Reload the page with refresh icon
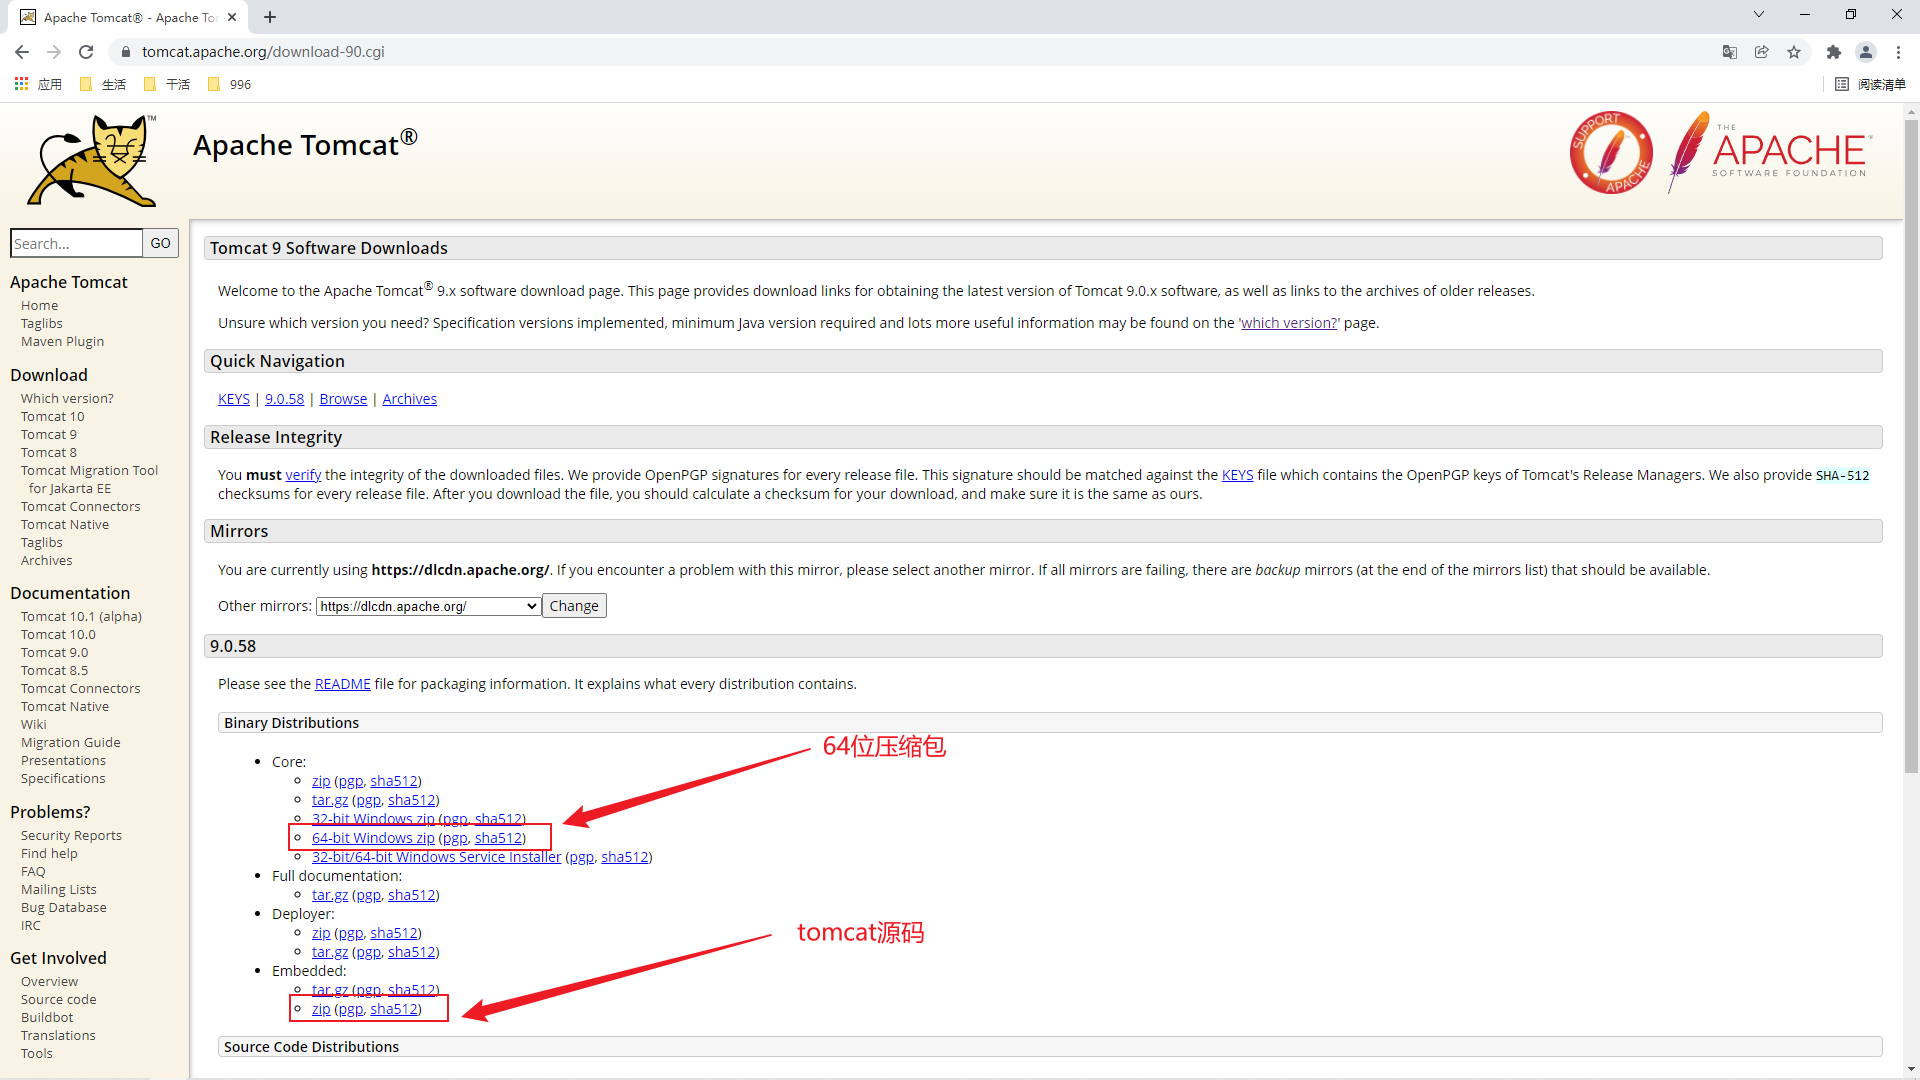The image size is (1920, 1080). (x=86, y=52)
